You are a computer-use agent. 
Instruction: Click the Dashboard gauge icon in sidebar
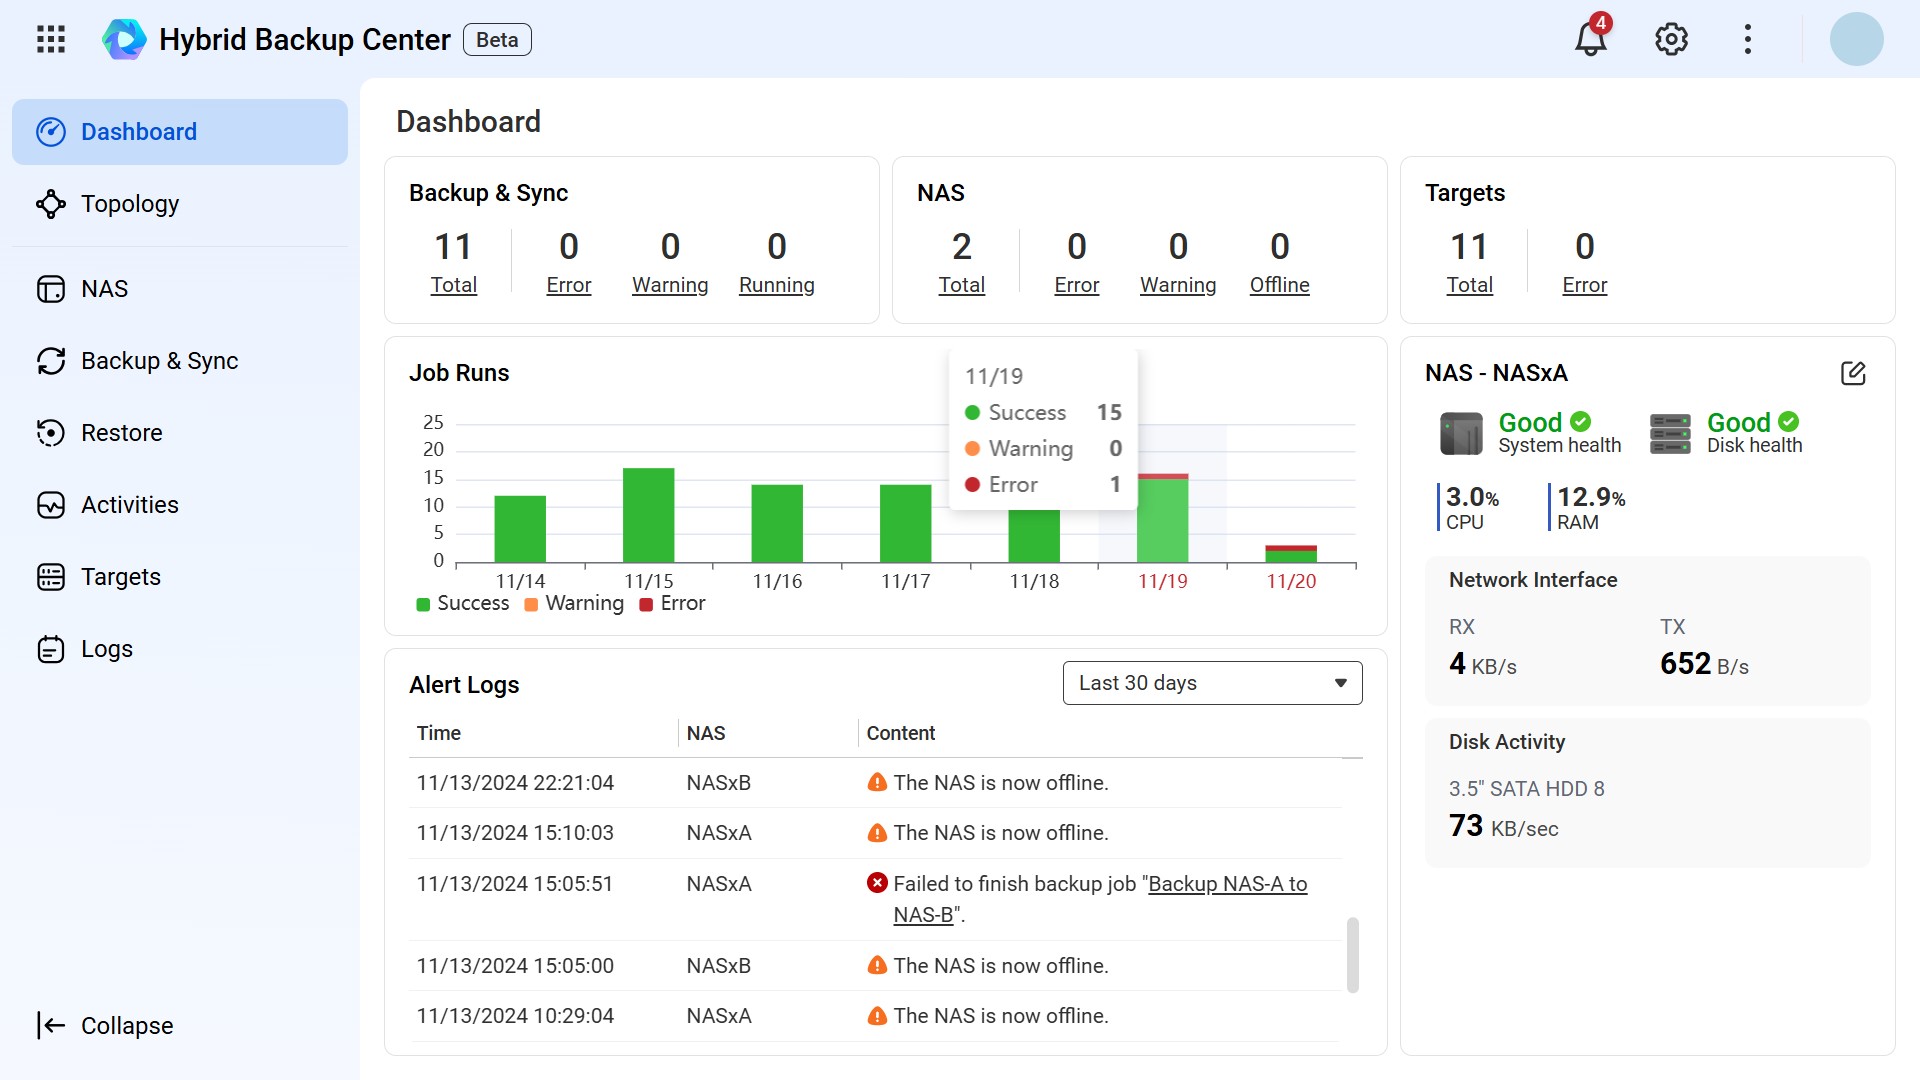pos(51,132)
